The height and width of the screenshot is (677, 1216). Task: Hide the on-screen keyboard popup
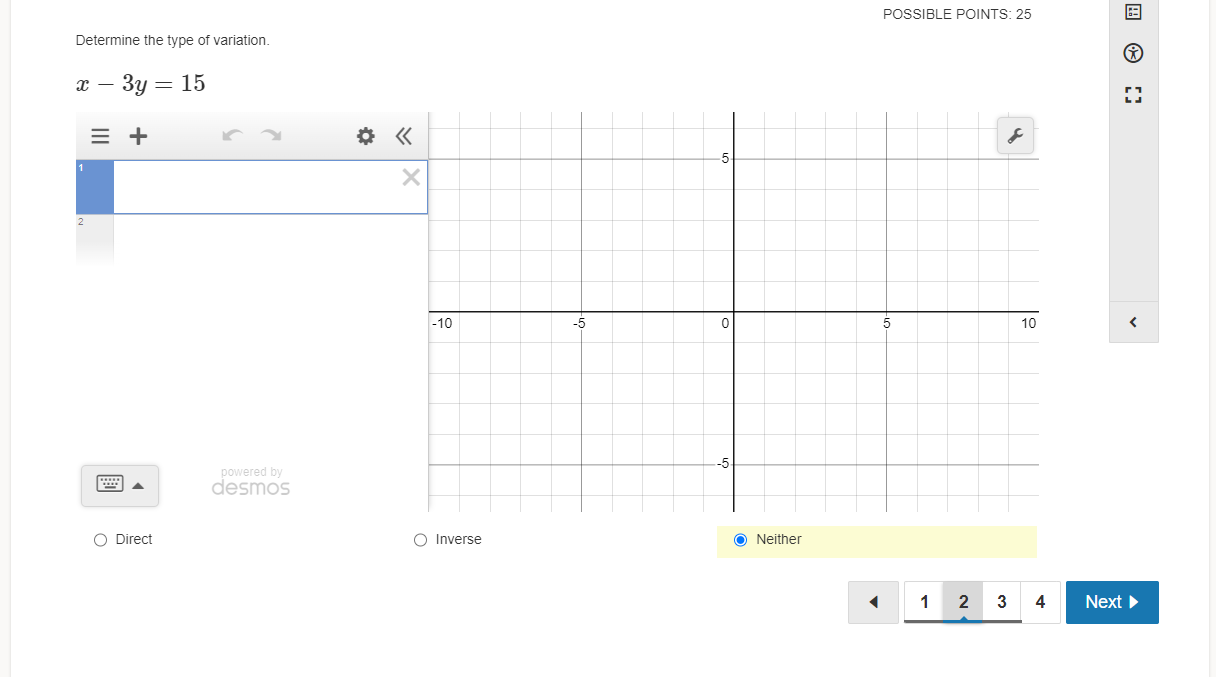click(x=119, y=485)
